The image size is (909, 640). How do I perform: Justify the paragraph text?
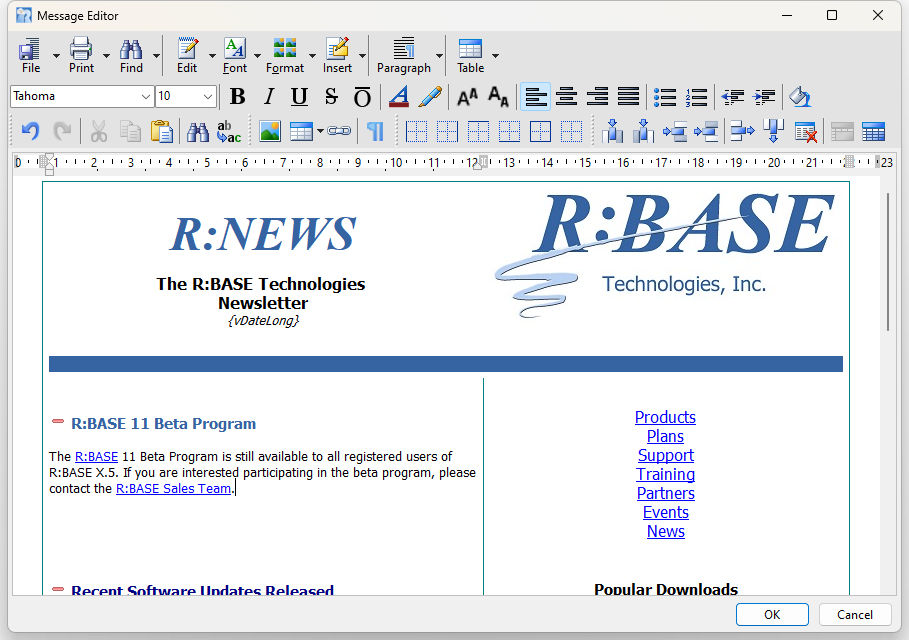point(629,97)
